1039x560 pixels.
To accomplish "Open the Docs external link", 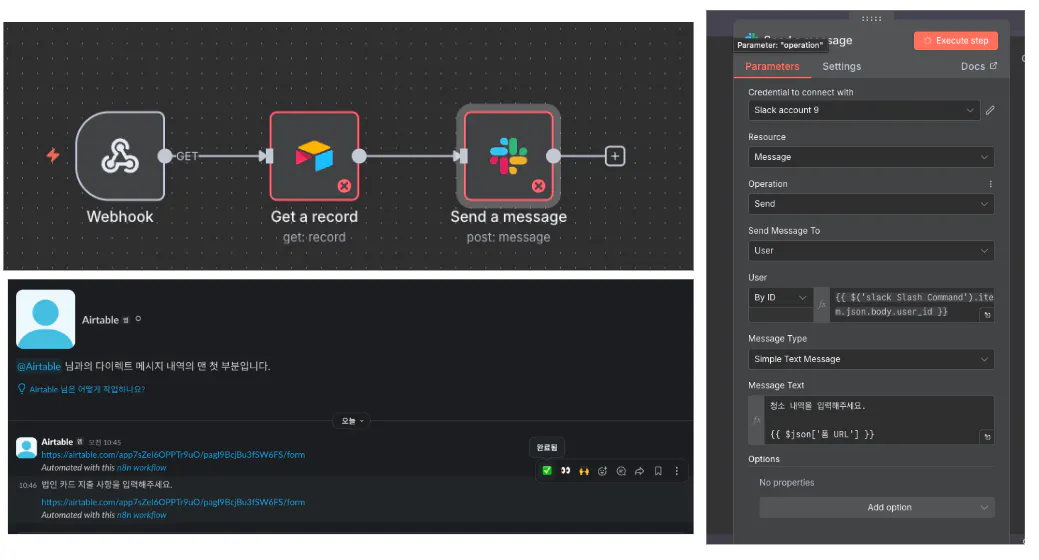I will point(979,66).
